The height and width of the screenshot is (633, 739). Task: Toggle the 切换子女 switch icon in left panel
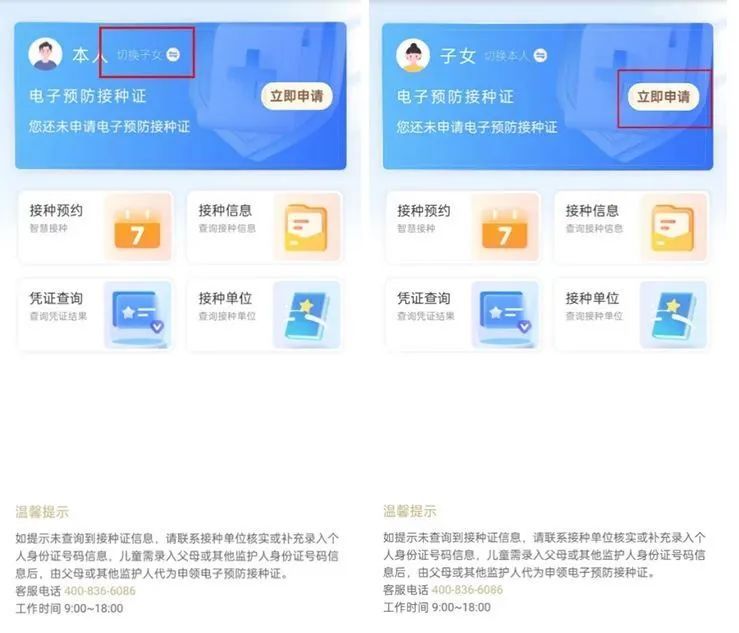(x=173, y=54)
